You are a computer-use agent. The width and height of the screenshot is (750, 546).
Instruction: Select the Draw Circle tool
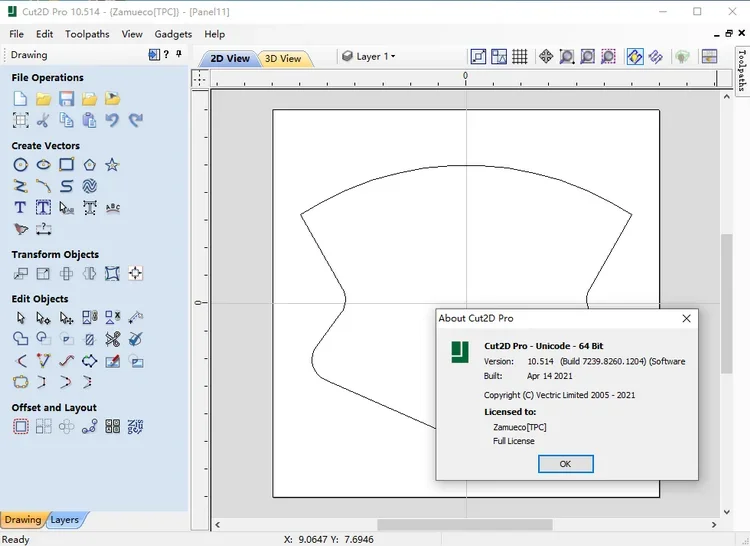click(20, 165)
